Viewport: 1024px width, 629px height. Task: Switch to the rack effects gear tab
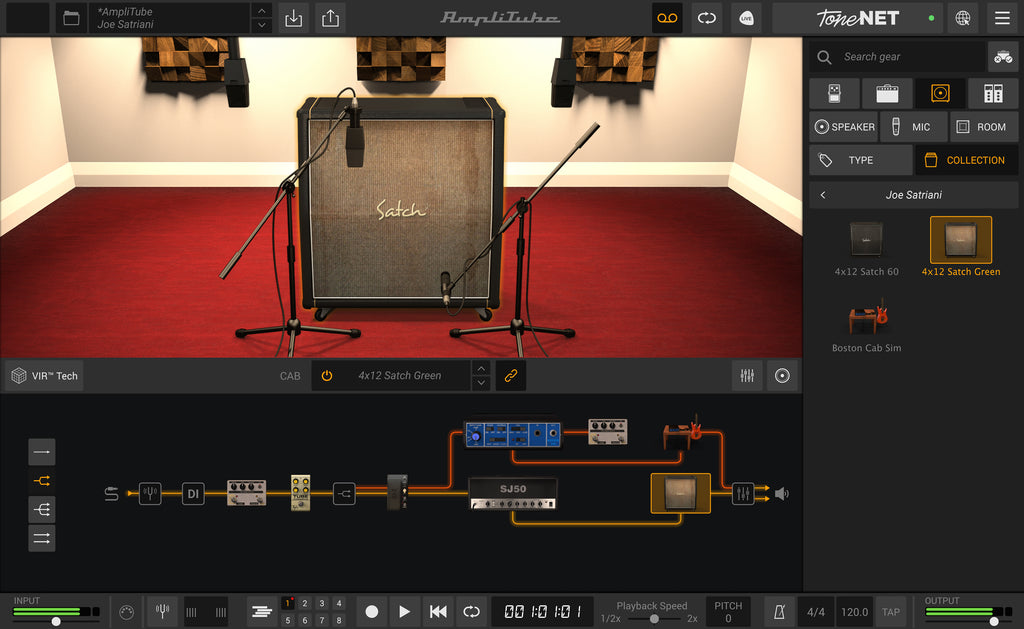993,93
